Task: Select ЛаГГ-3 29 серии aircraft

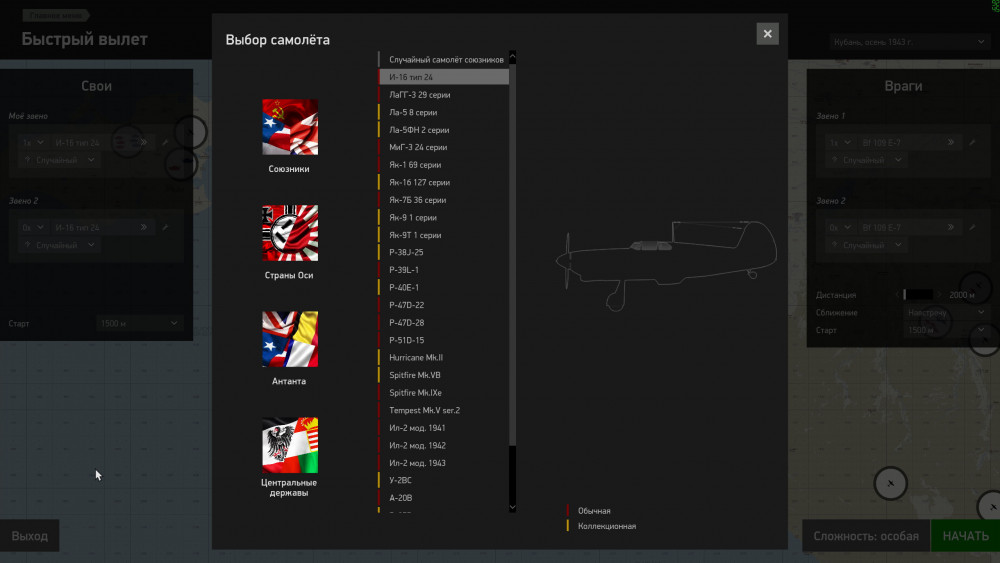Action: 443,94
